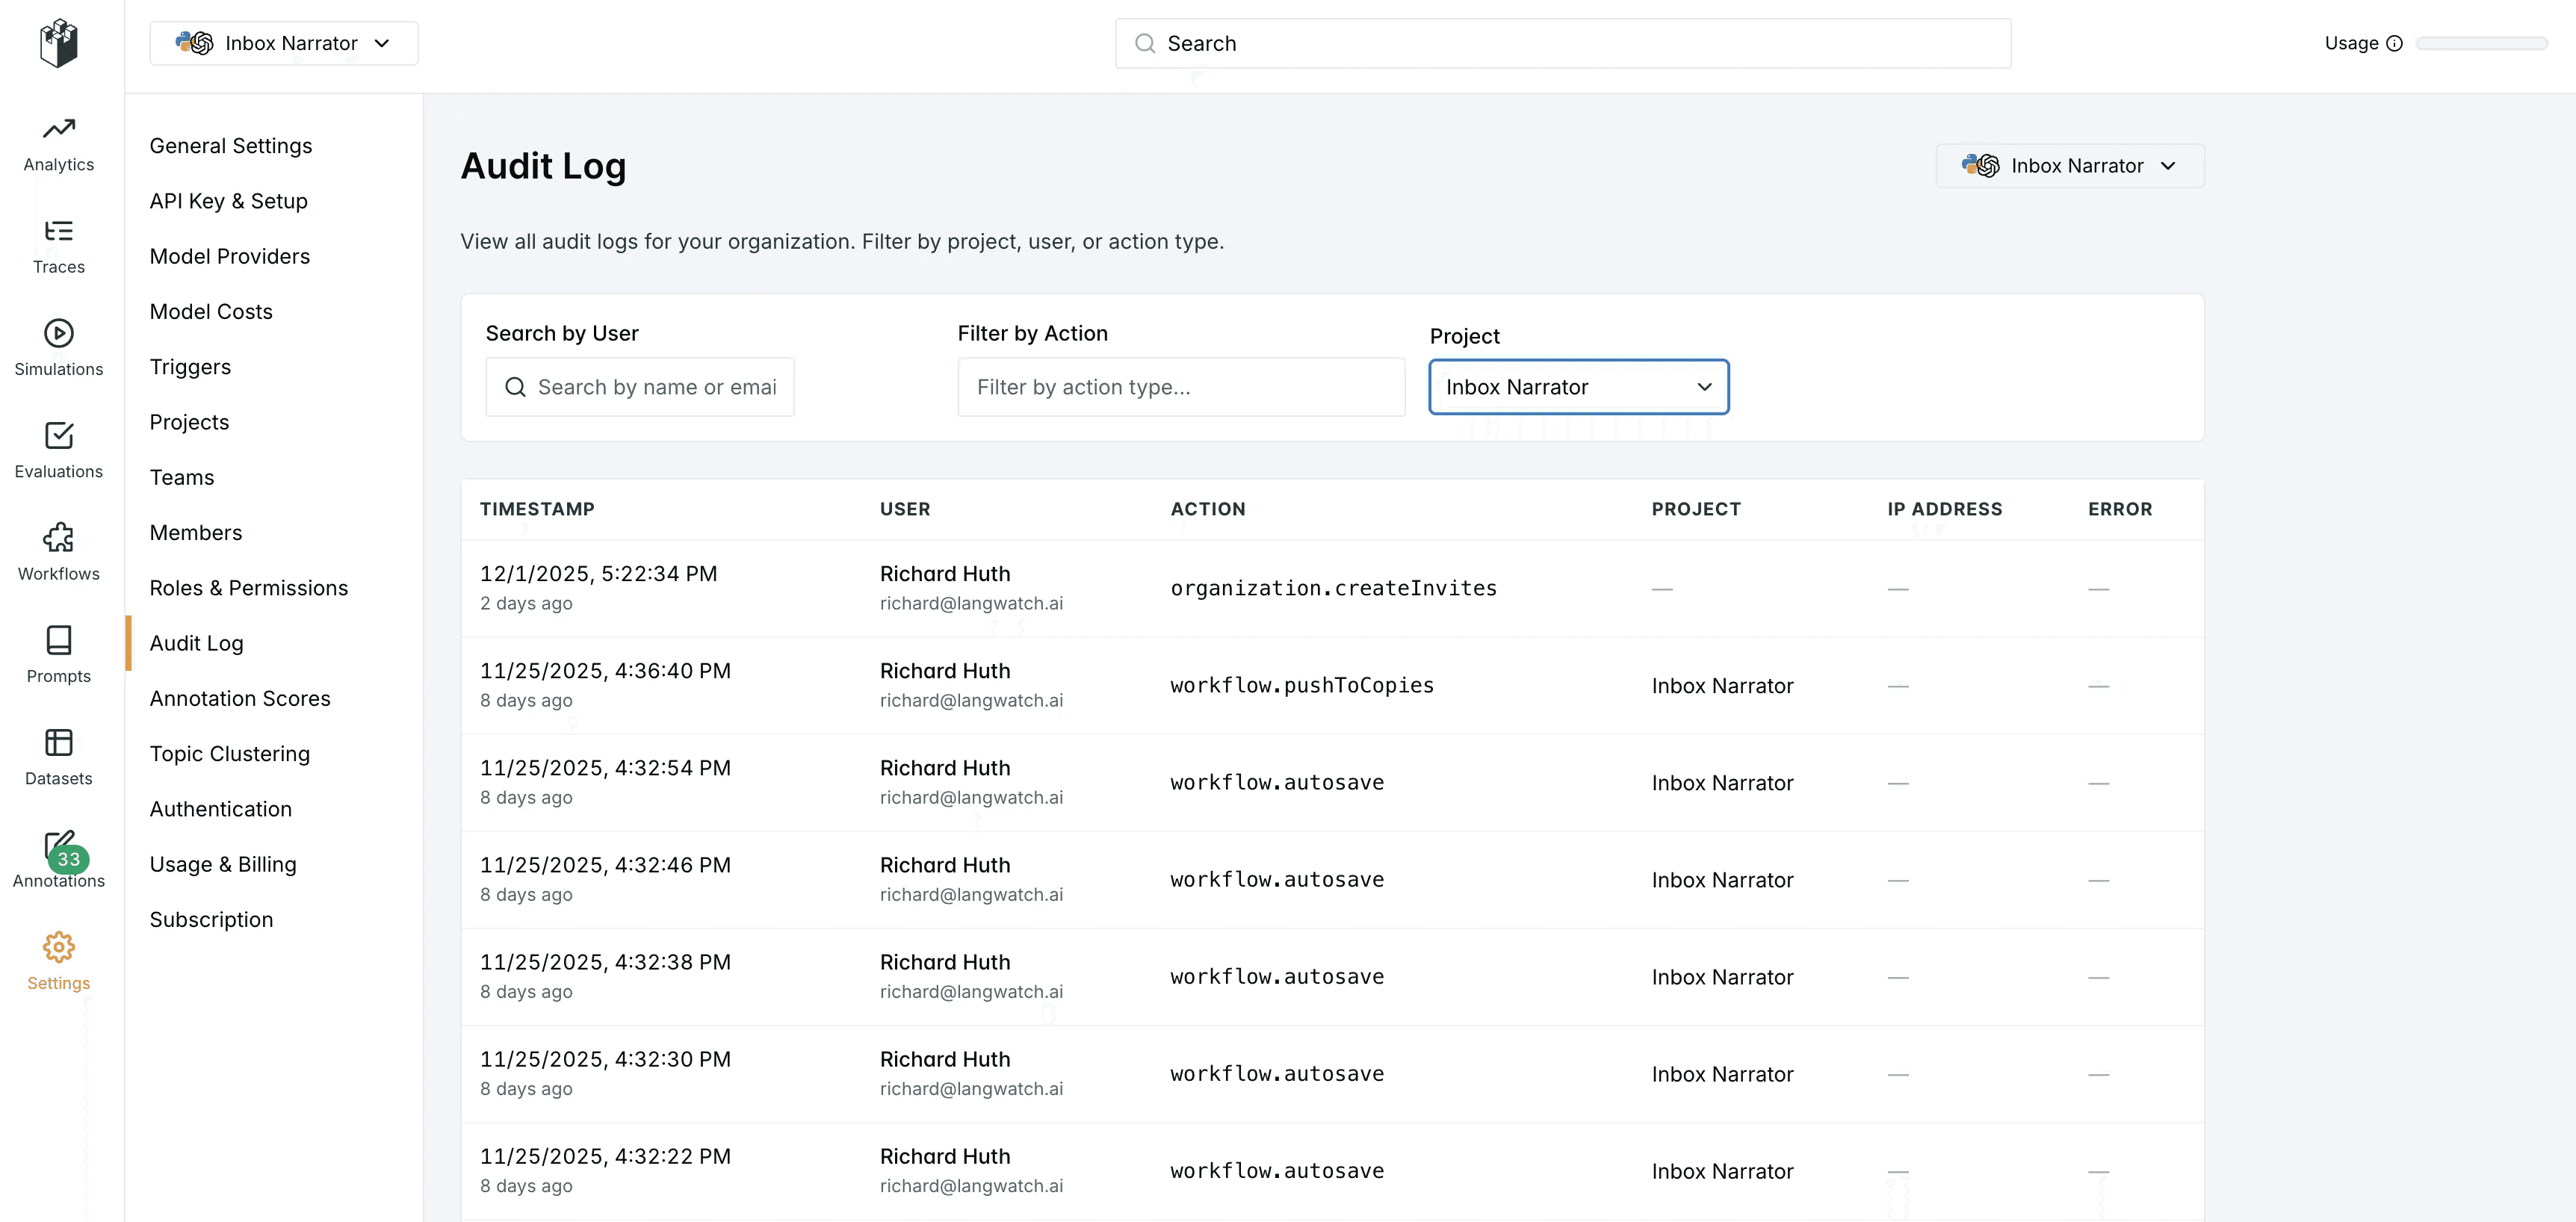
Task: Open the Project filter dropdown
Action: pyautogui.click(x=1578, y=387)
